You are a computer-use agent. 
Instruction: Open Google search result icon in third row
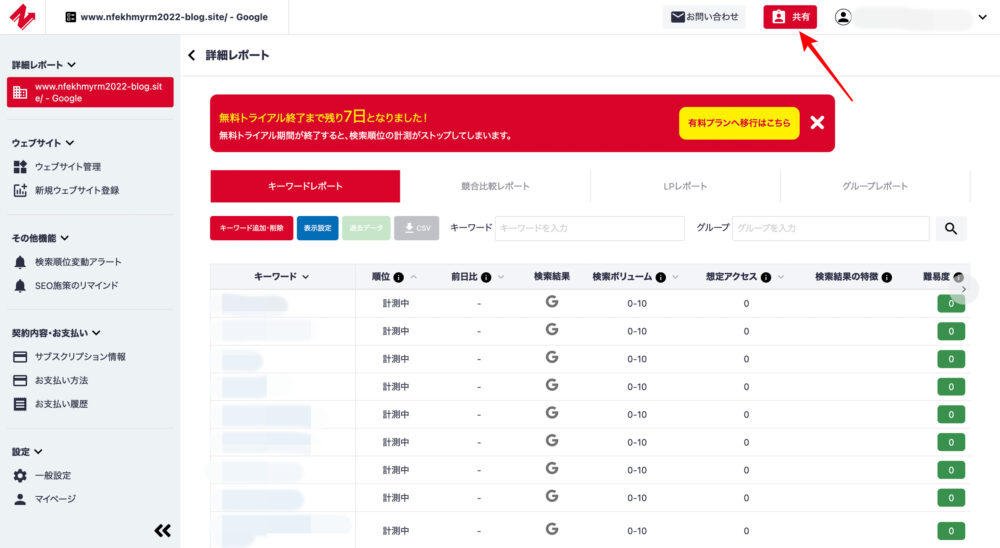[x=552, y=357]
